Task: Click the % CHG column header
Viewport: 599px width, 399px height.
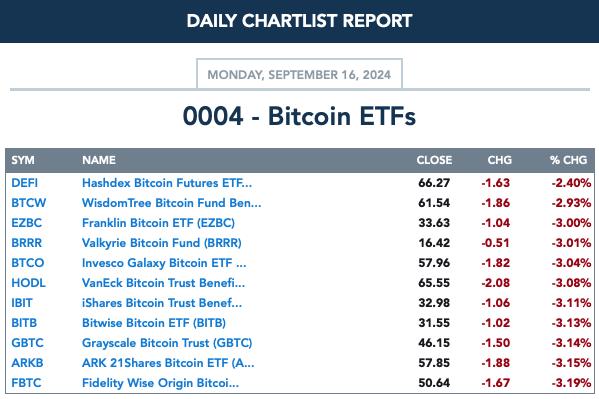Action: pyautogui.click(x=568, y=160)
